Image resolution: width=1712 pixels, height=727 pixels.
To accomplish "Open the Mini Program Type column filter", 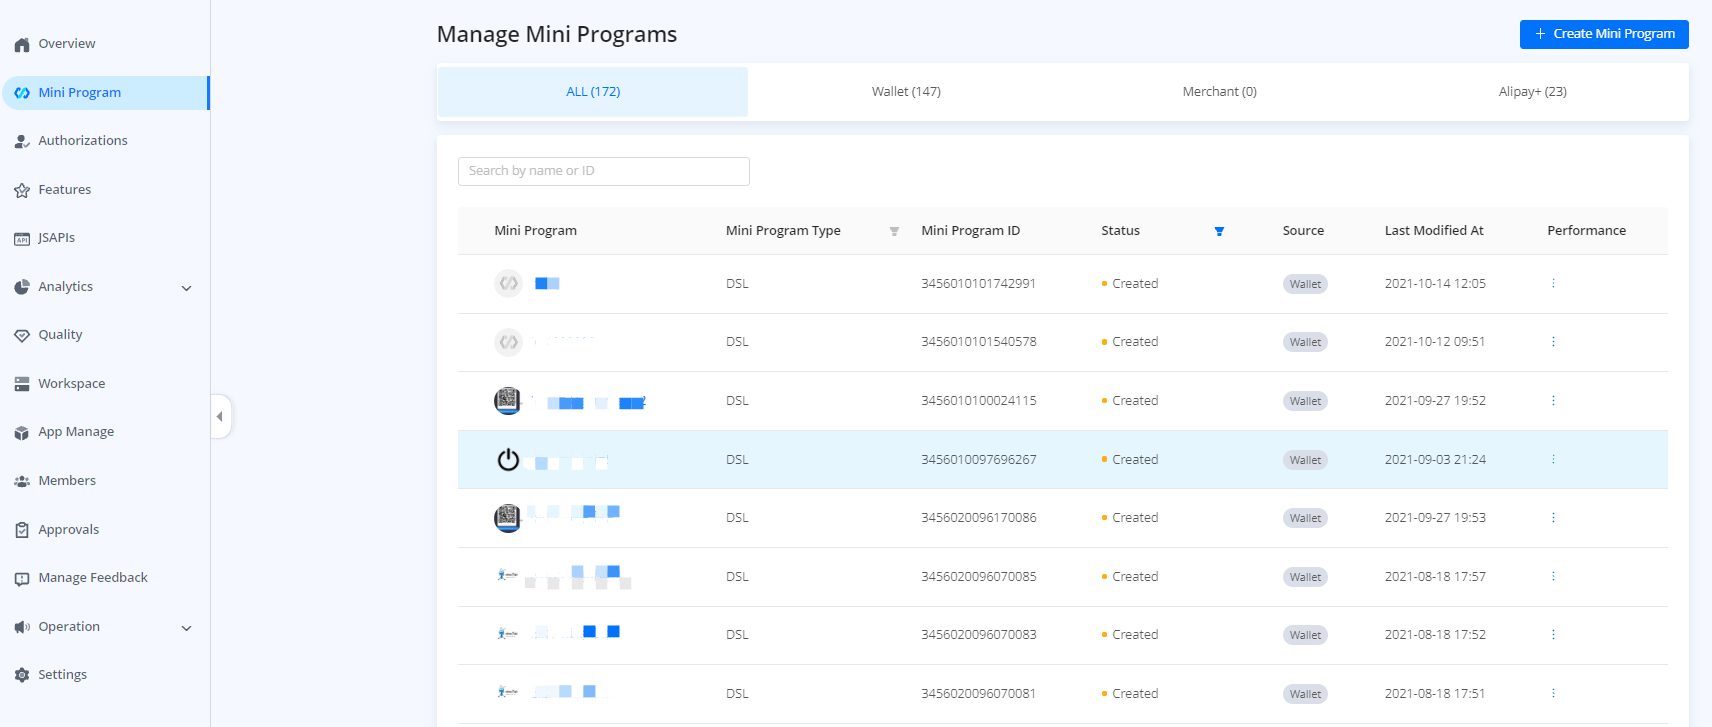I will pos(894,231).
